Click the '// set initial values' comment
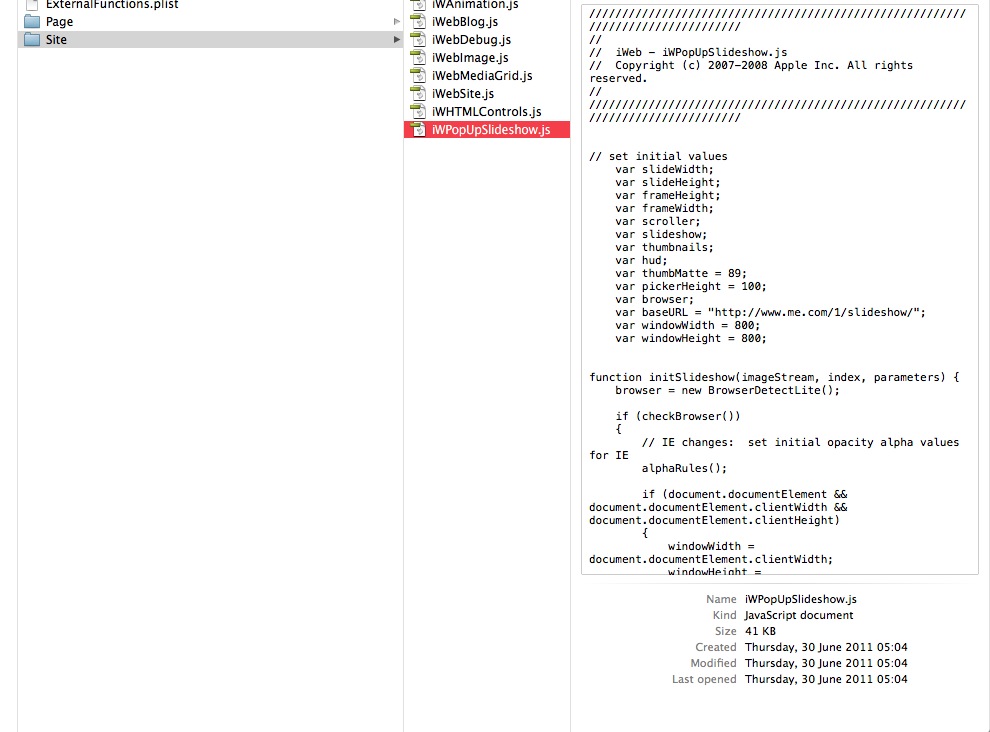 (658, 156)
